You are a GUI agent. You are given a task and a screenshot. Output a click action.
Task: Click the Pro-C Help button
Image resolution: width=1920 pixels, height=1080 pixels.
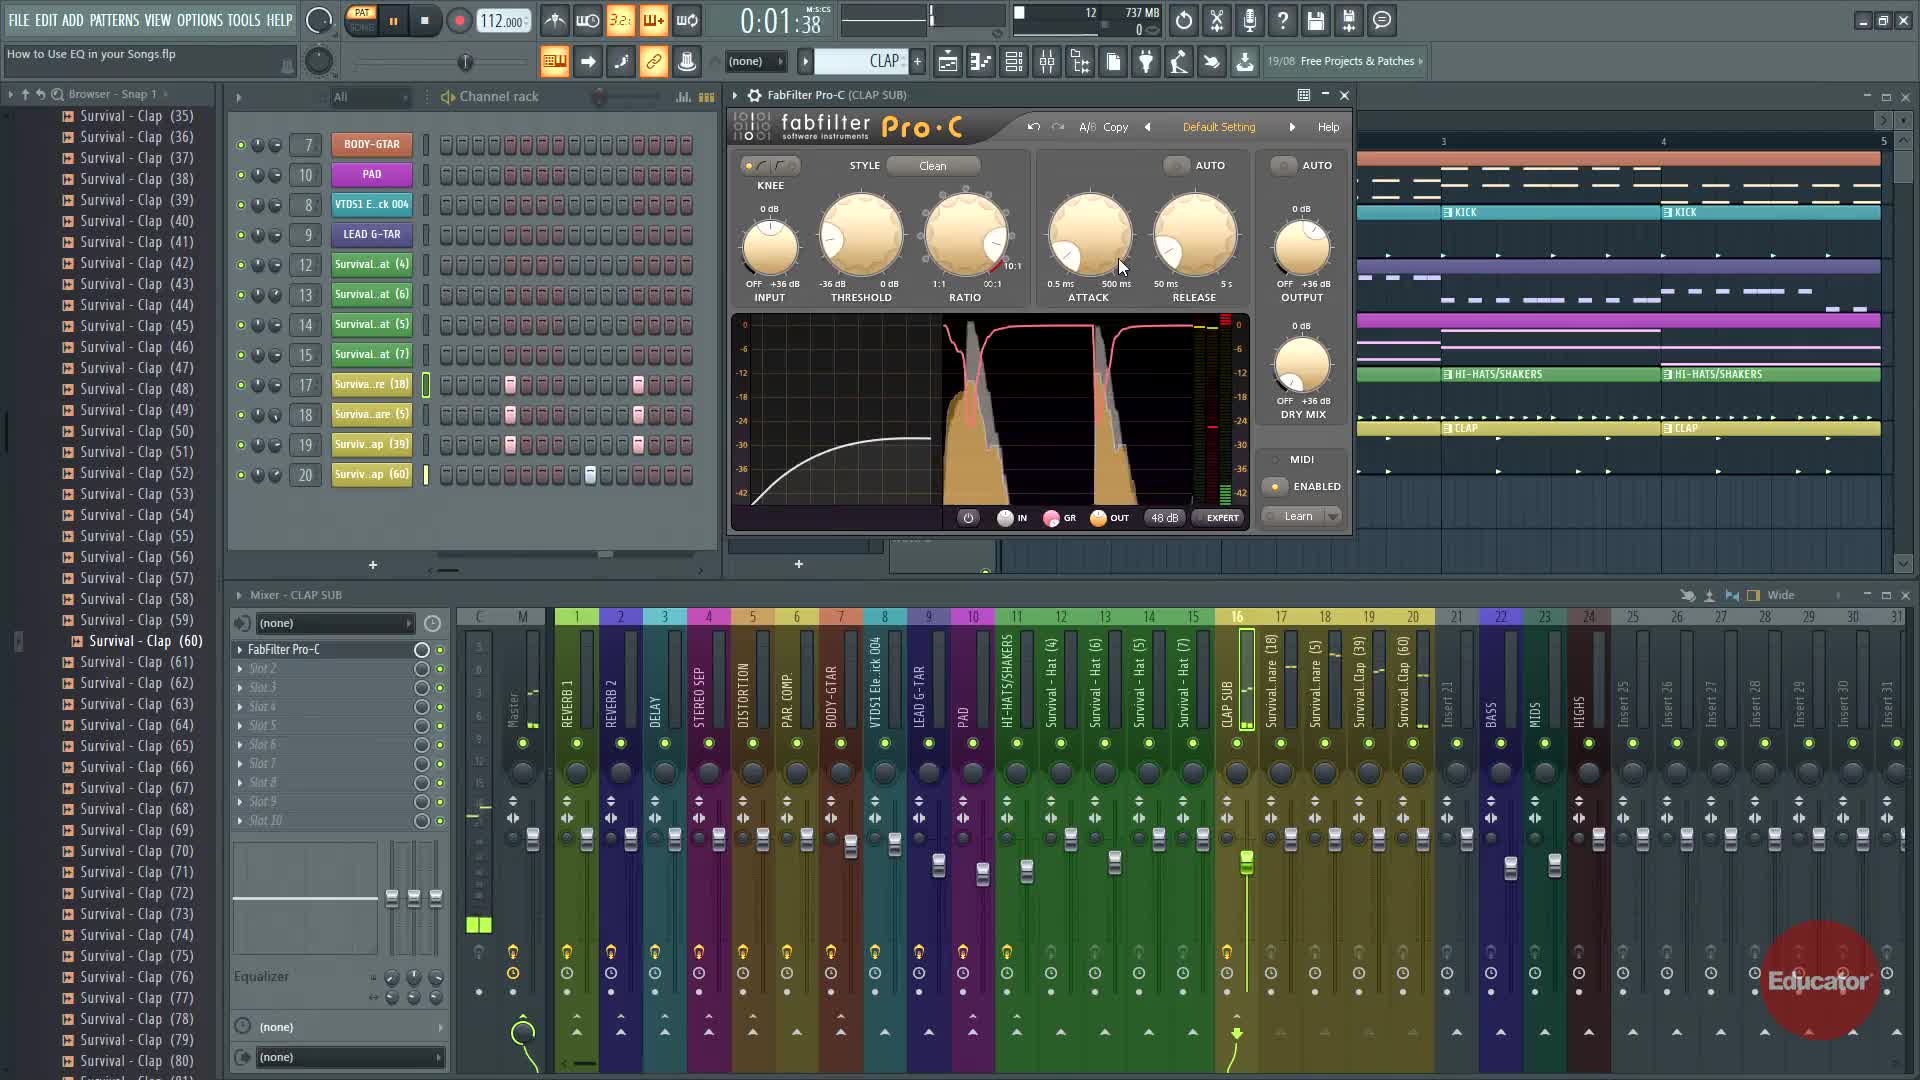pyautogui.click(x=1327, y=127)
